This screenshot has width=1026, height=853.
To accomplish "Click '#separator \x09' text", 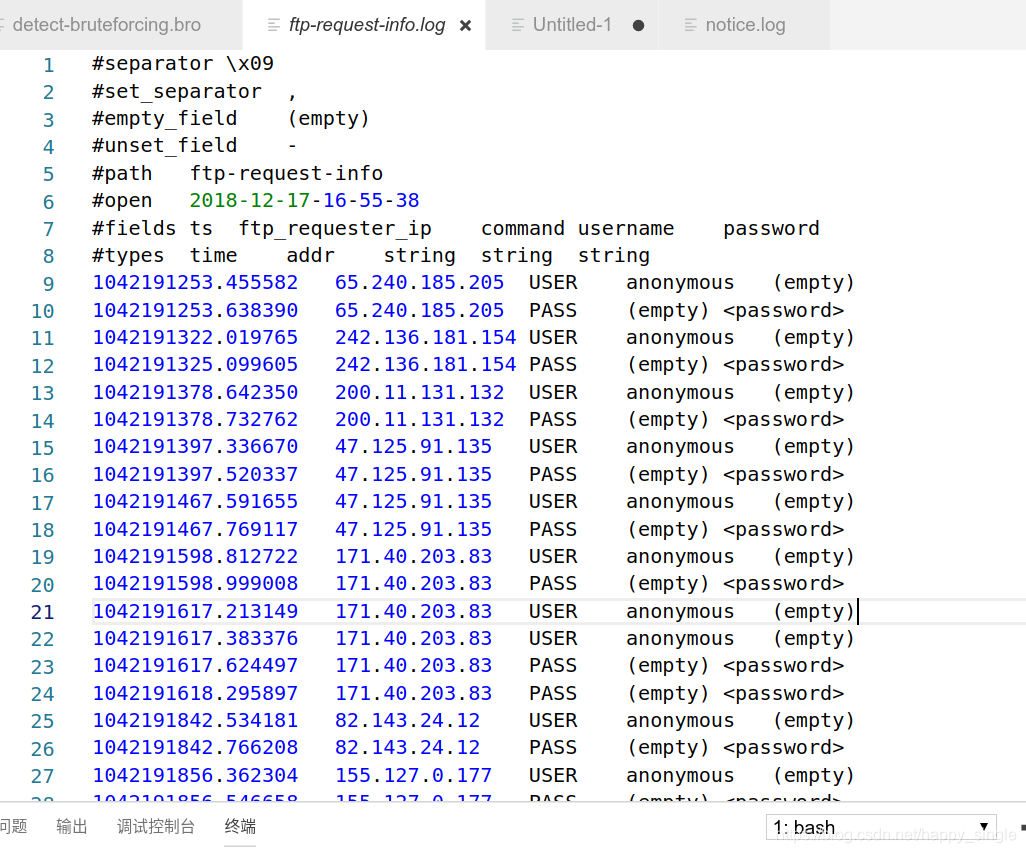I will coord(183,63).
